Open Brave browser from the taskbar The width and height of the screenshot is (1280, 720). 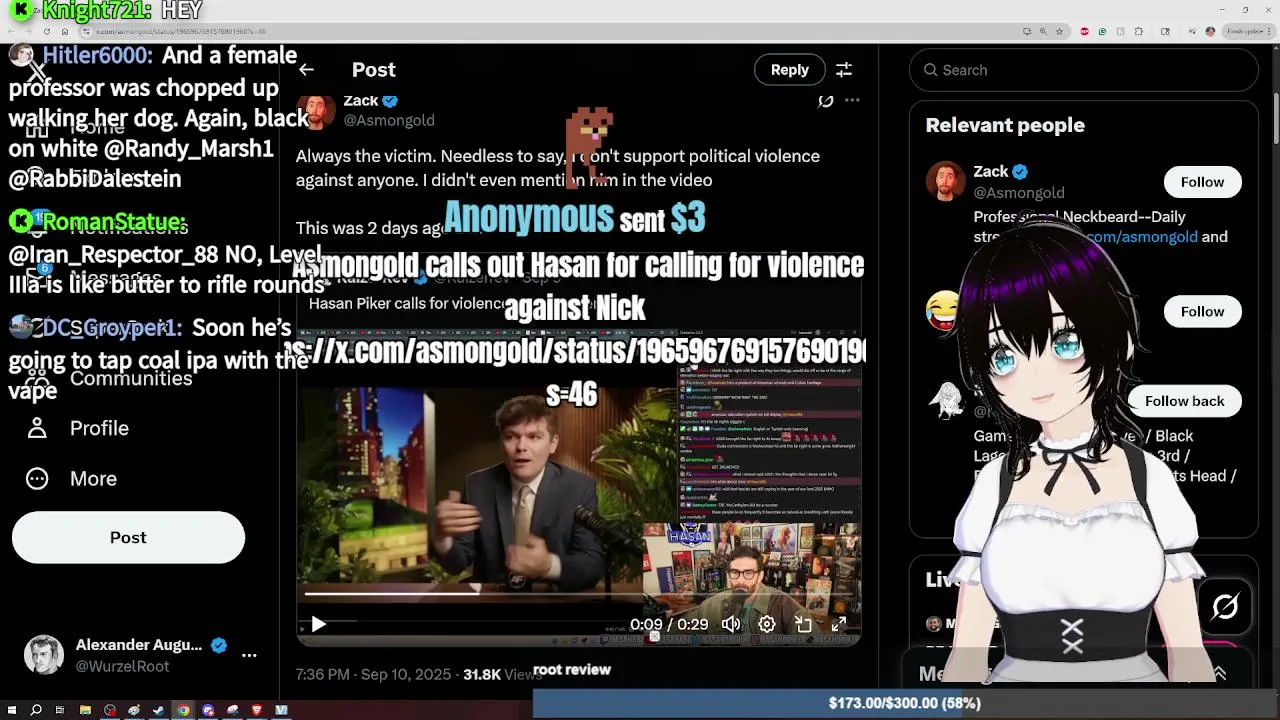(257, 710)
